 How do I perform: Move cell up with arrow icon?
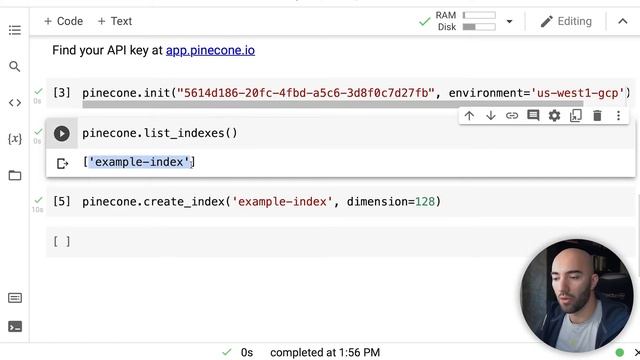(469, 116)
